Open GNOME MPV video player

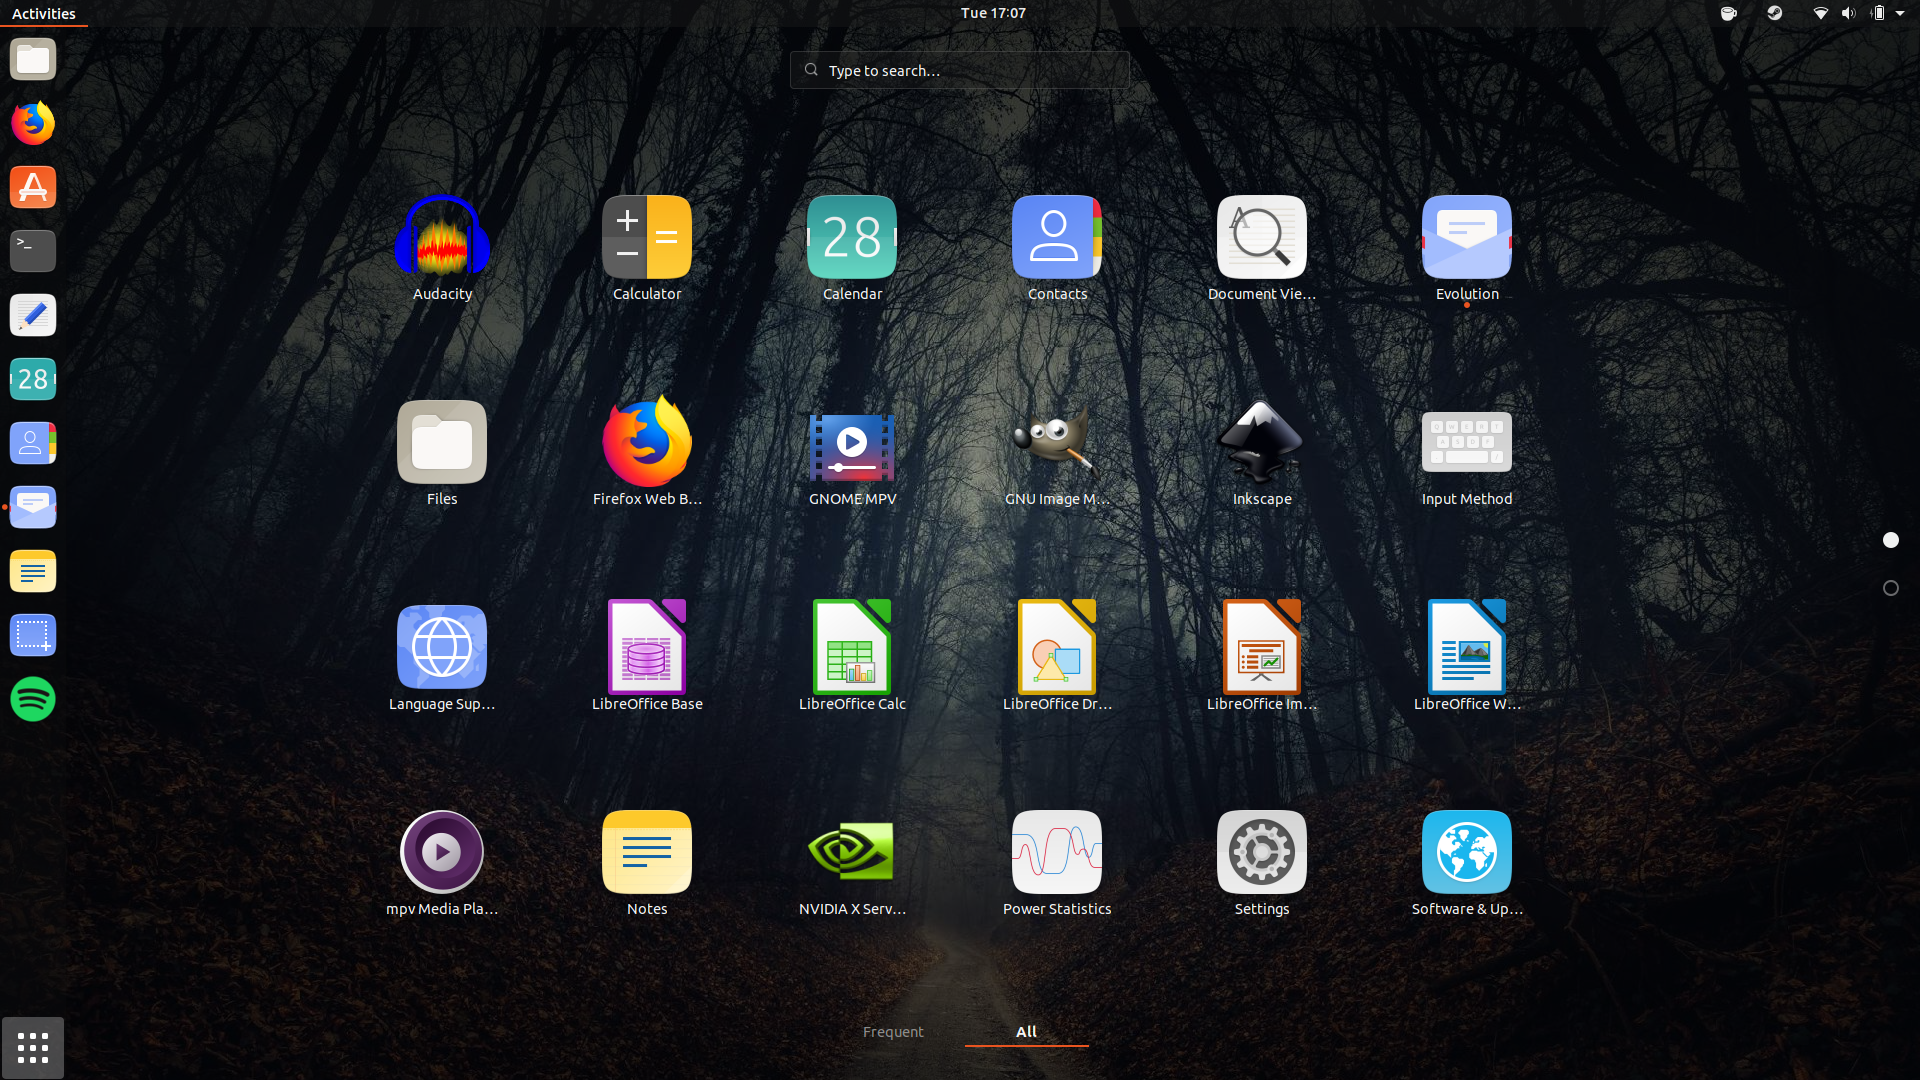851,447
